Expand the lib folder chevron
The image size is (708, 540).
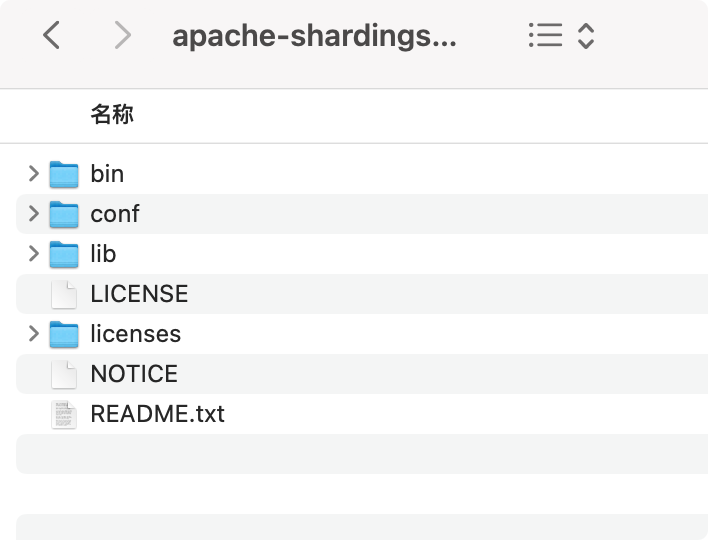[34, 254]
